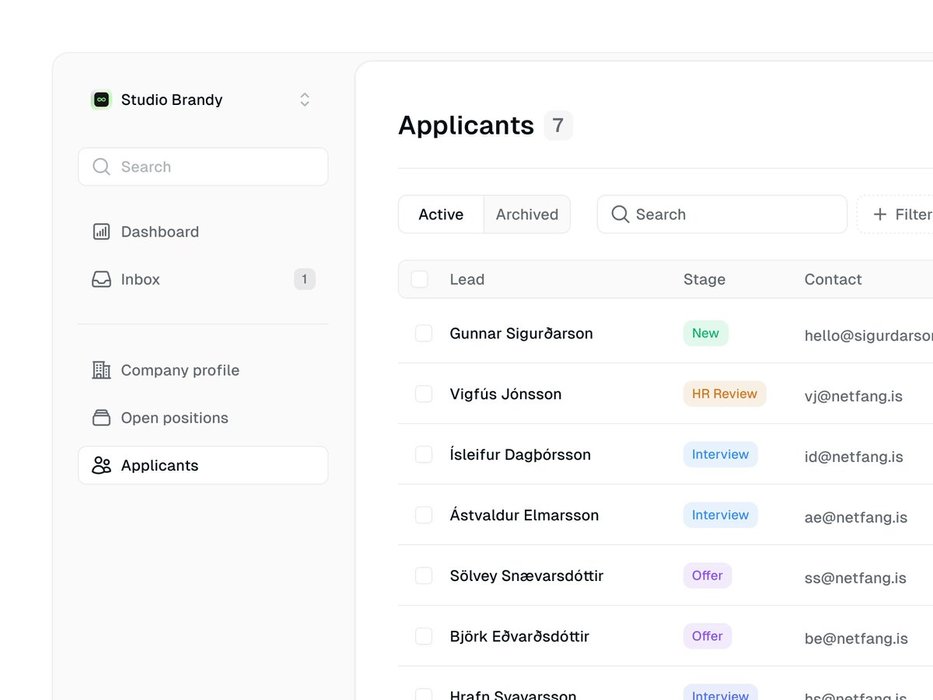Click the Inbox tray icon
Viewport: 933px width, 700px height.
[x=101, y=280]
